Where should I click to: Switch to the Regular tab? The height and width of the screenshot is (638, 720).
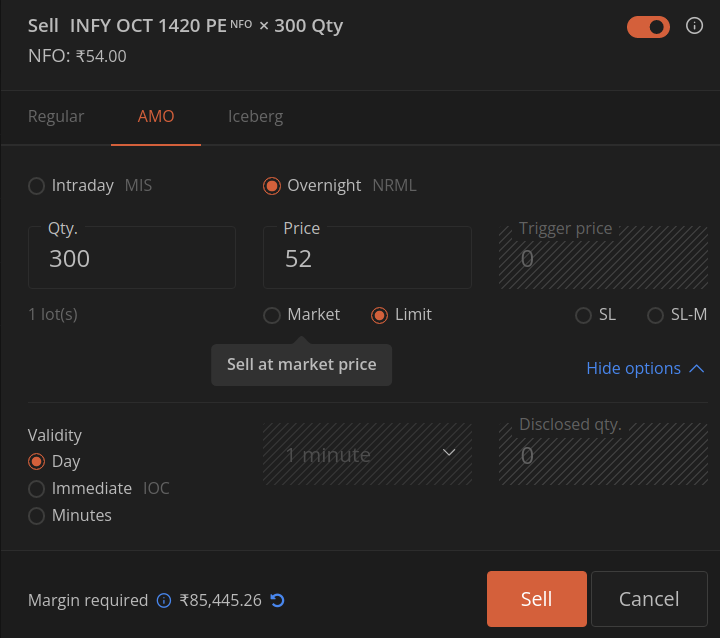click(56, 116)
